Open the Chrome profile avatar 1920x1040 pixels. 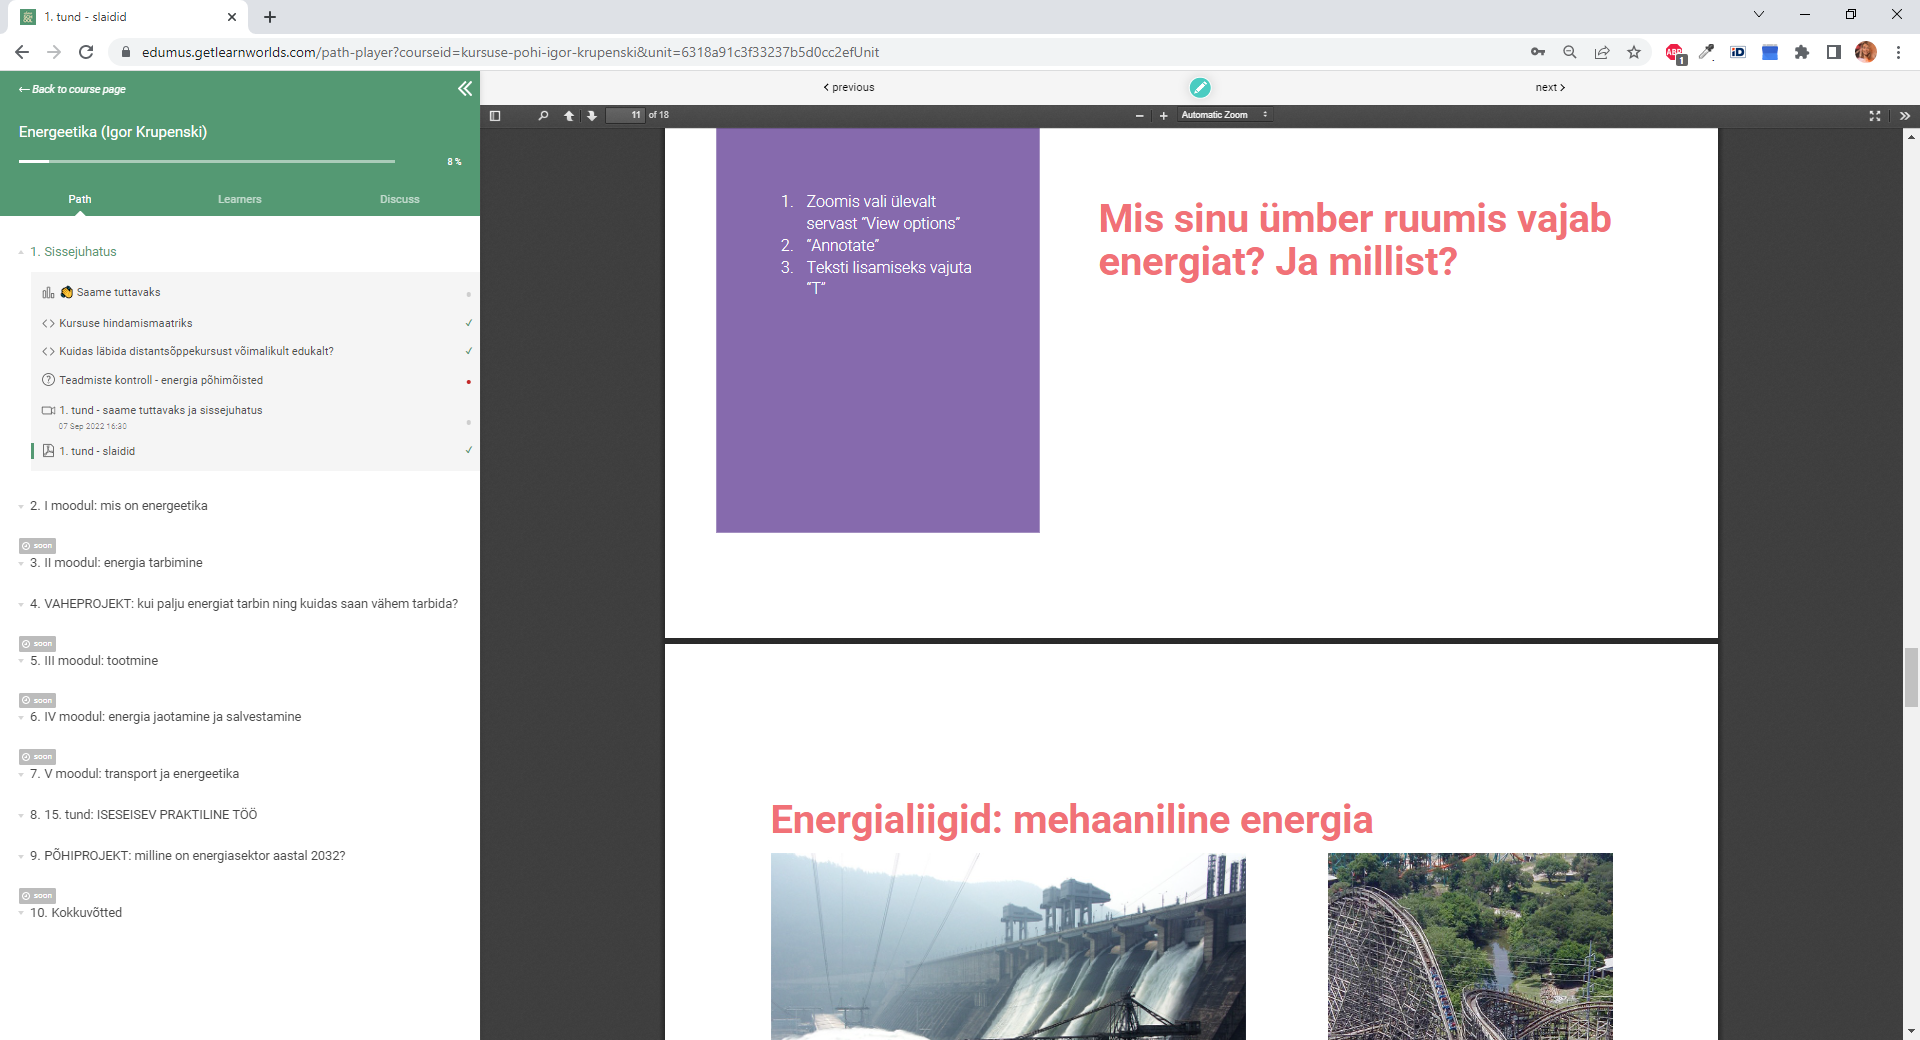click(x=1866, y=52)
